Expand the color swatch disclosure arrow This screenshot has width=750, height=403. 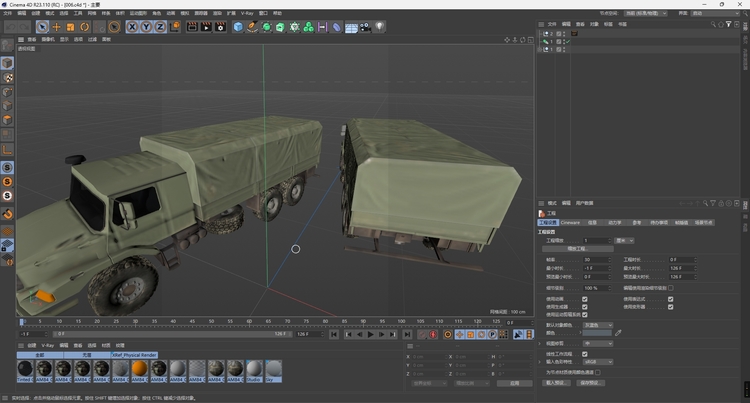tap(581, 333)
